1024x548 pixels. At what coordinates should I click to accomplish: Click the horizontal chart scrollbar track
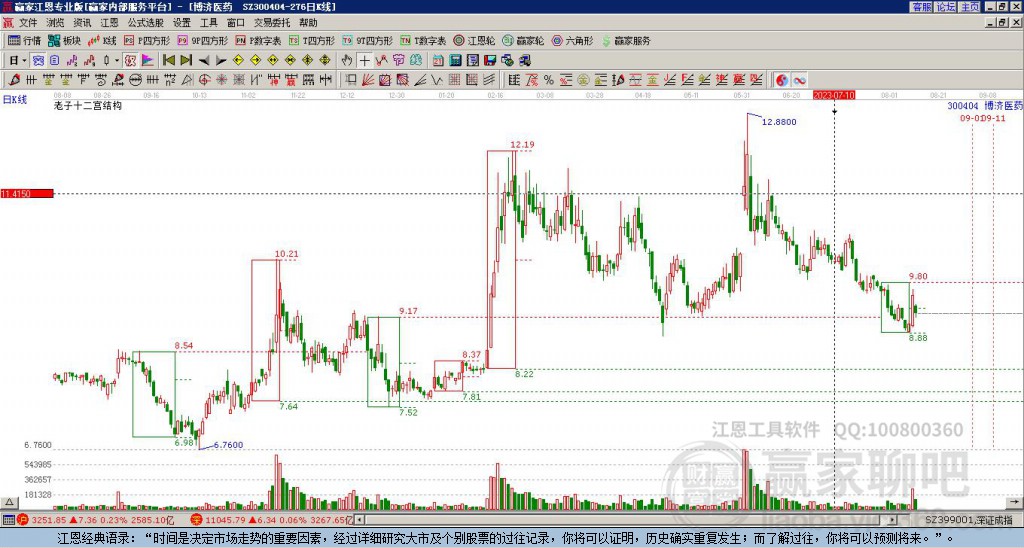(626, 520)
